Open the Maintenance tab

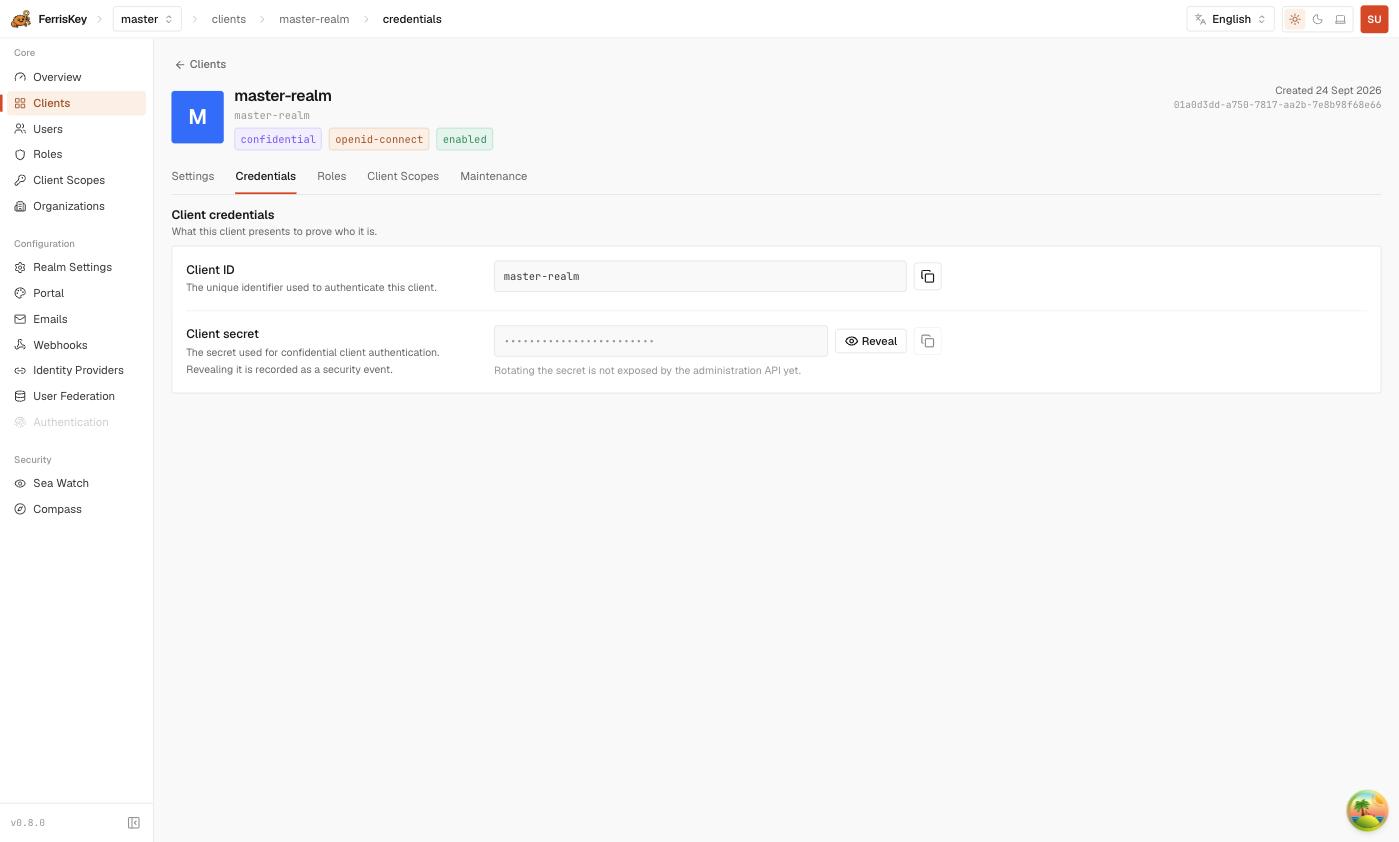click(494, 176)
